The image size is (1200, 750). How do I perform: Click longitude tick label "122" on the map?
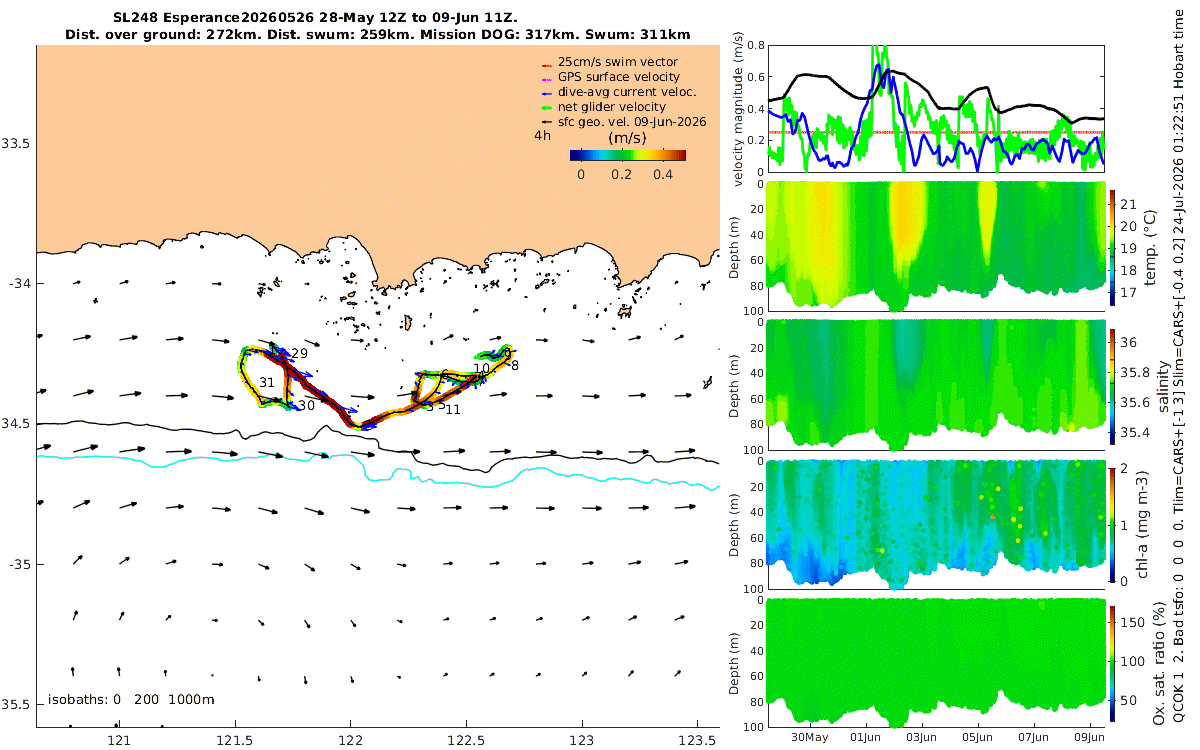(x=351, y=740)
